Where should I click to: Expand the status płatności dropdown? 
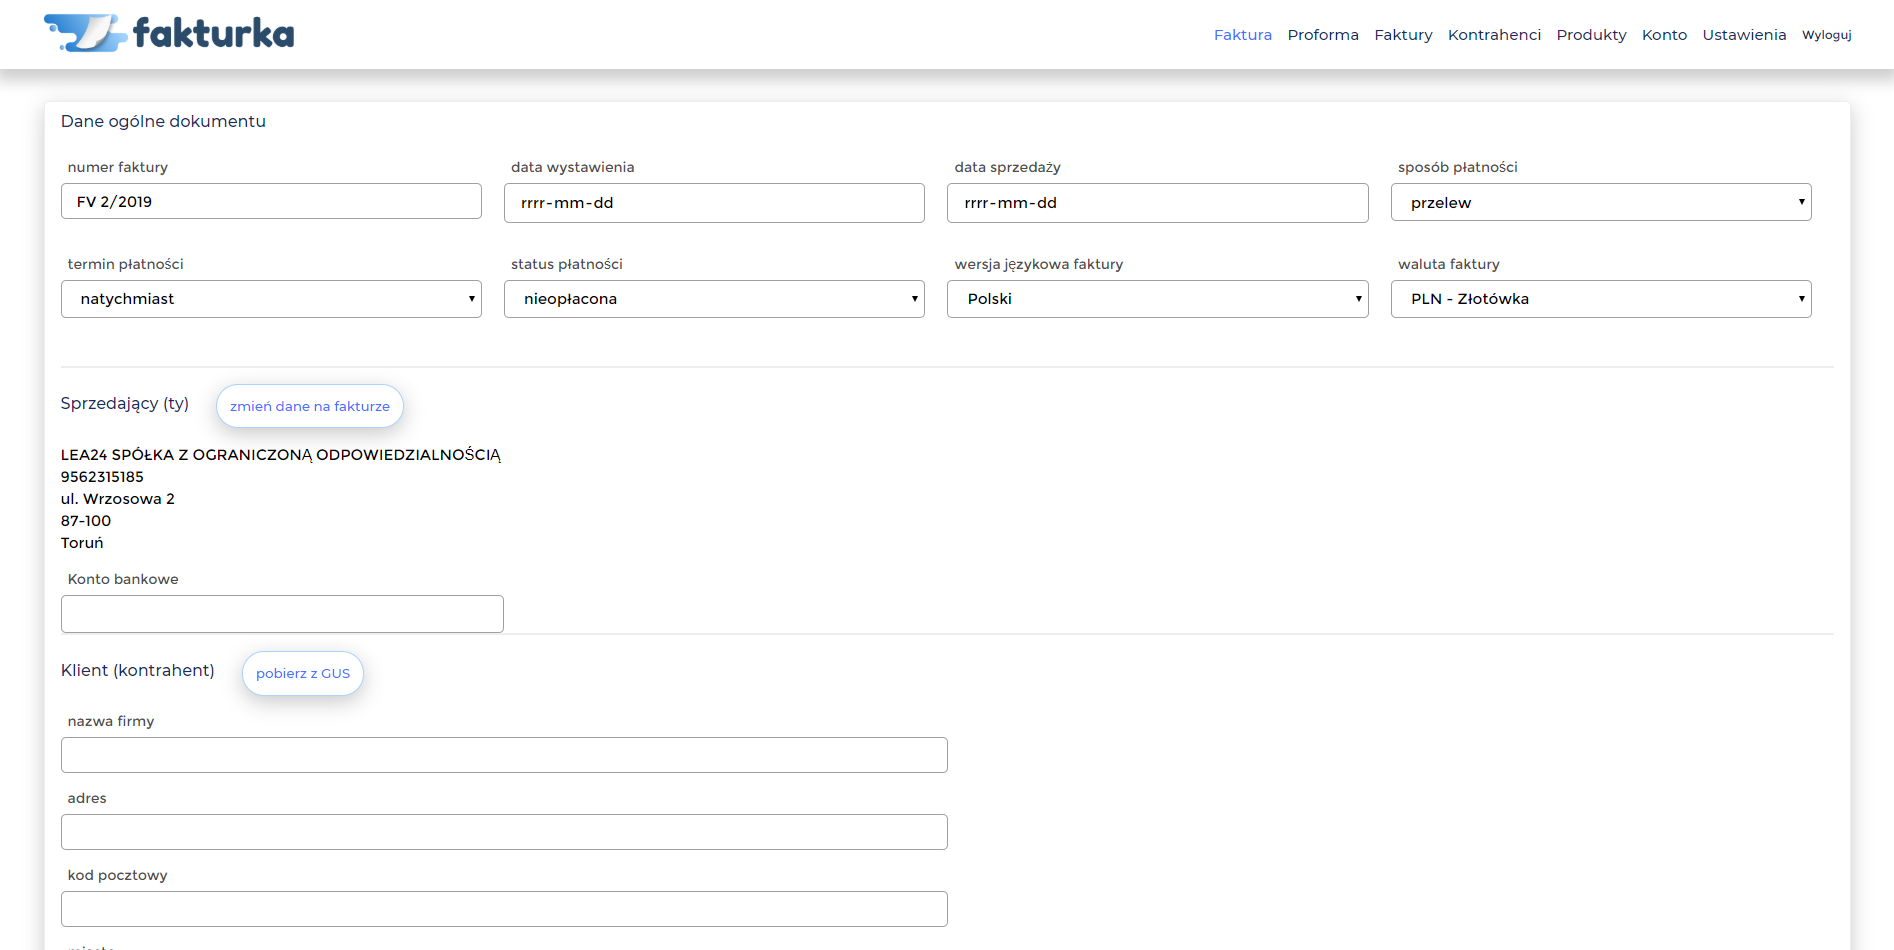(714, 299)
